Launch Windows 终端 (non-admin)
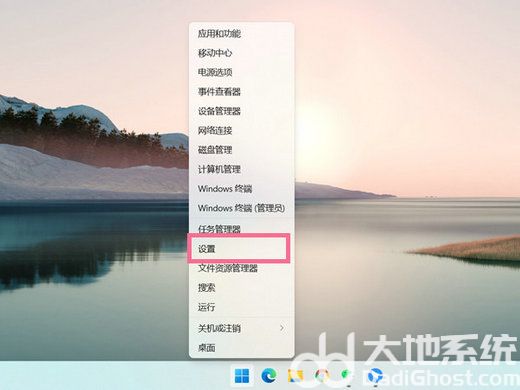This screenshot has height=390, width=520. [241, 189]
